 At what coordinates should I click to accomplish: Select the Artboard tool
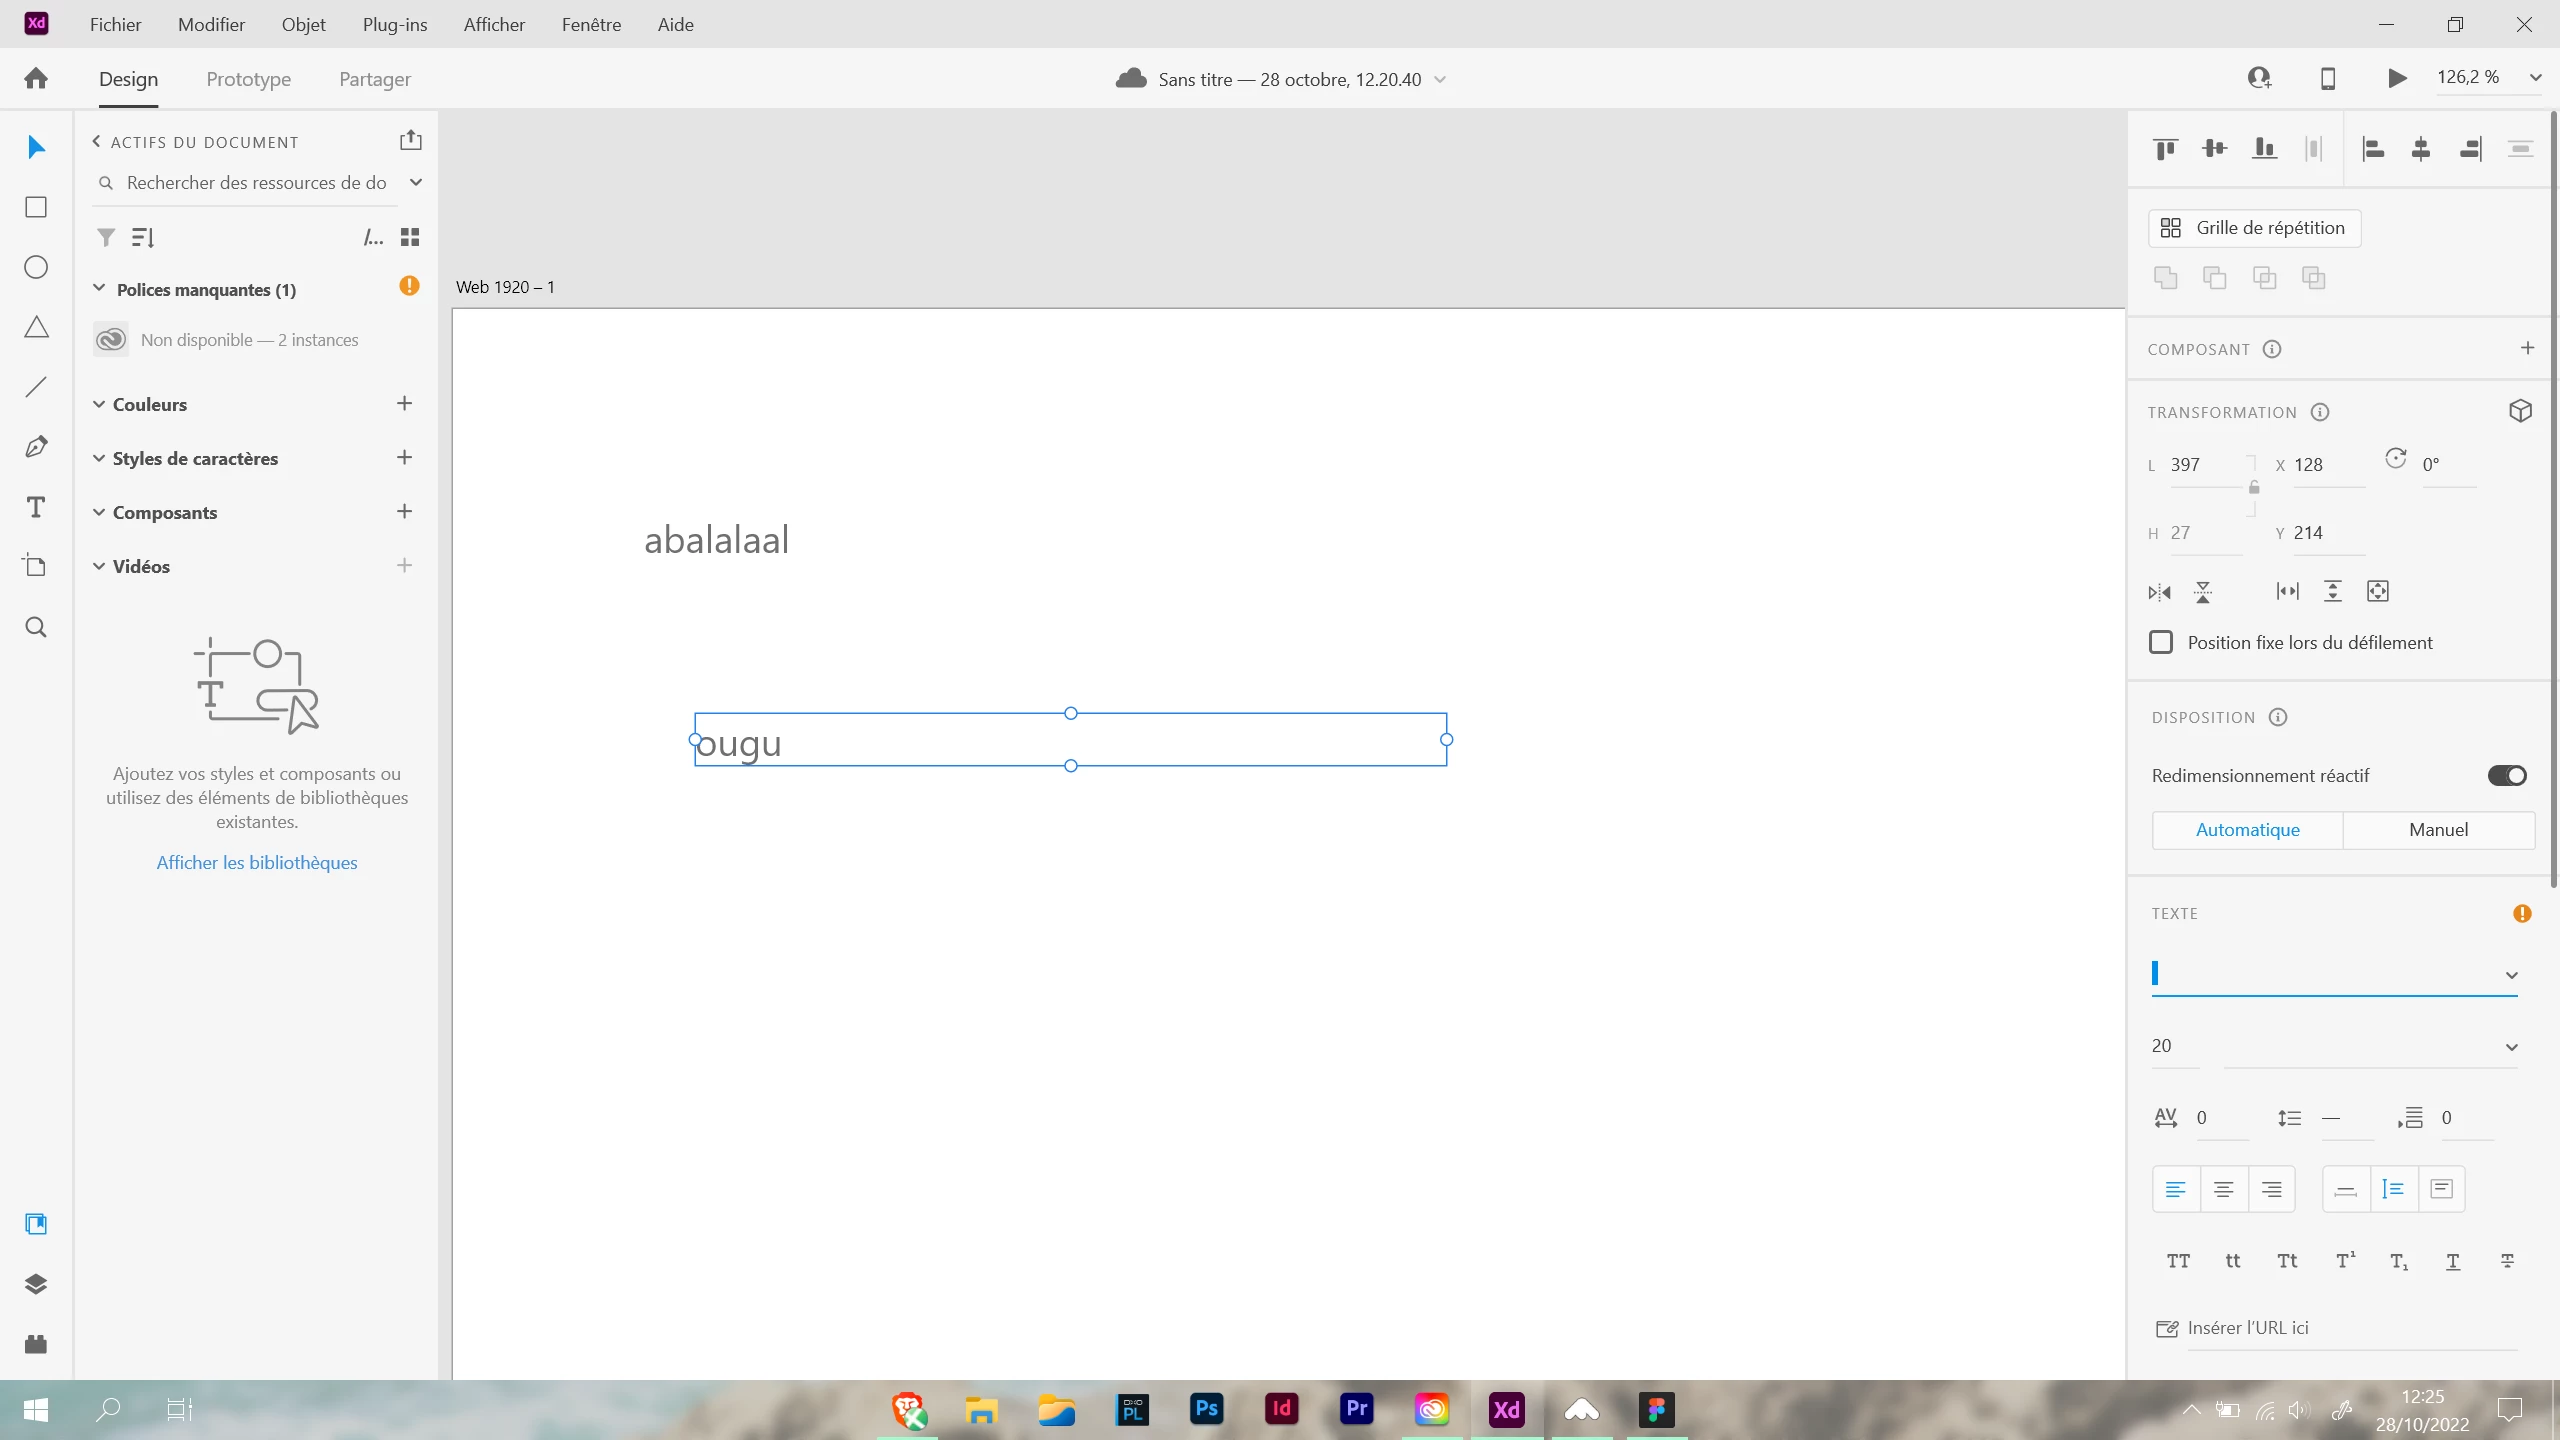(36, 566)
